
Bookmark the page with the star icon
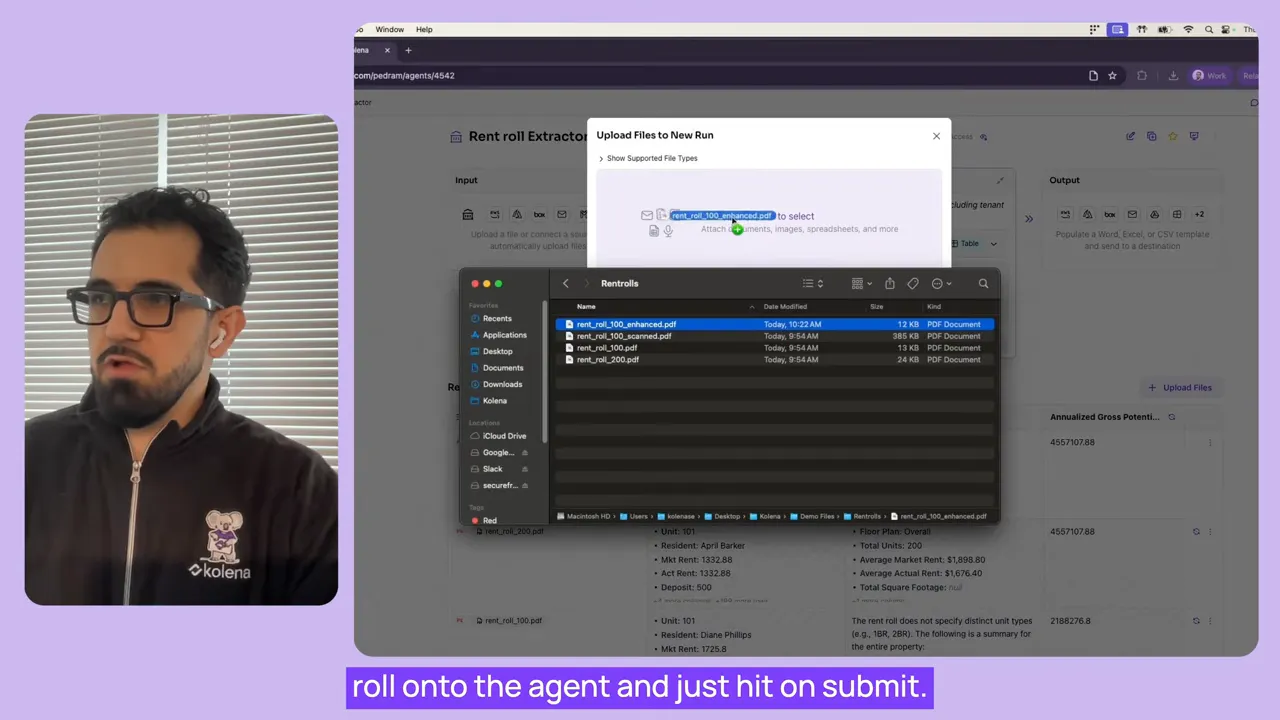pyautogui.click(x=1112, y=75)
